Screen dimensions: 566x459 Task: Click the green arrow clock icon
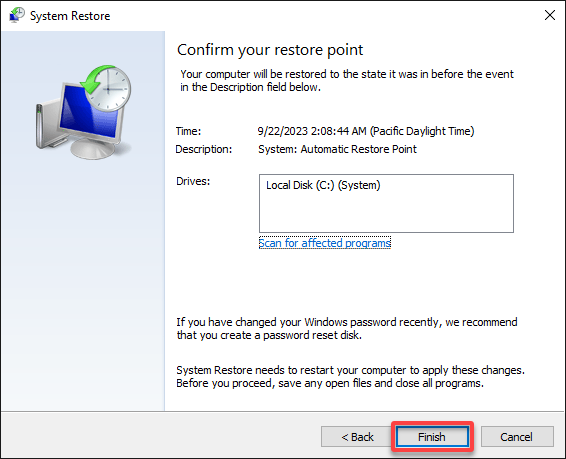click(106, 88)
